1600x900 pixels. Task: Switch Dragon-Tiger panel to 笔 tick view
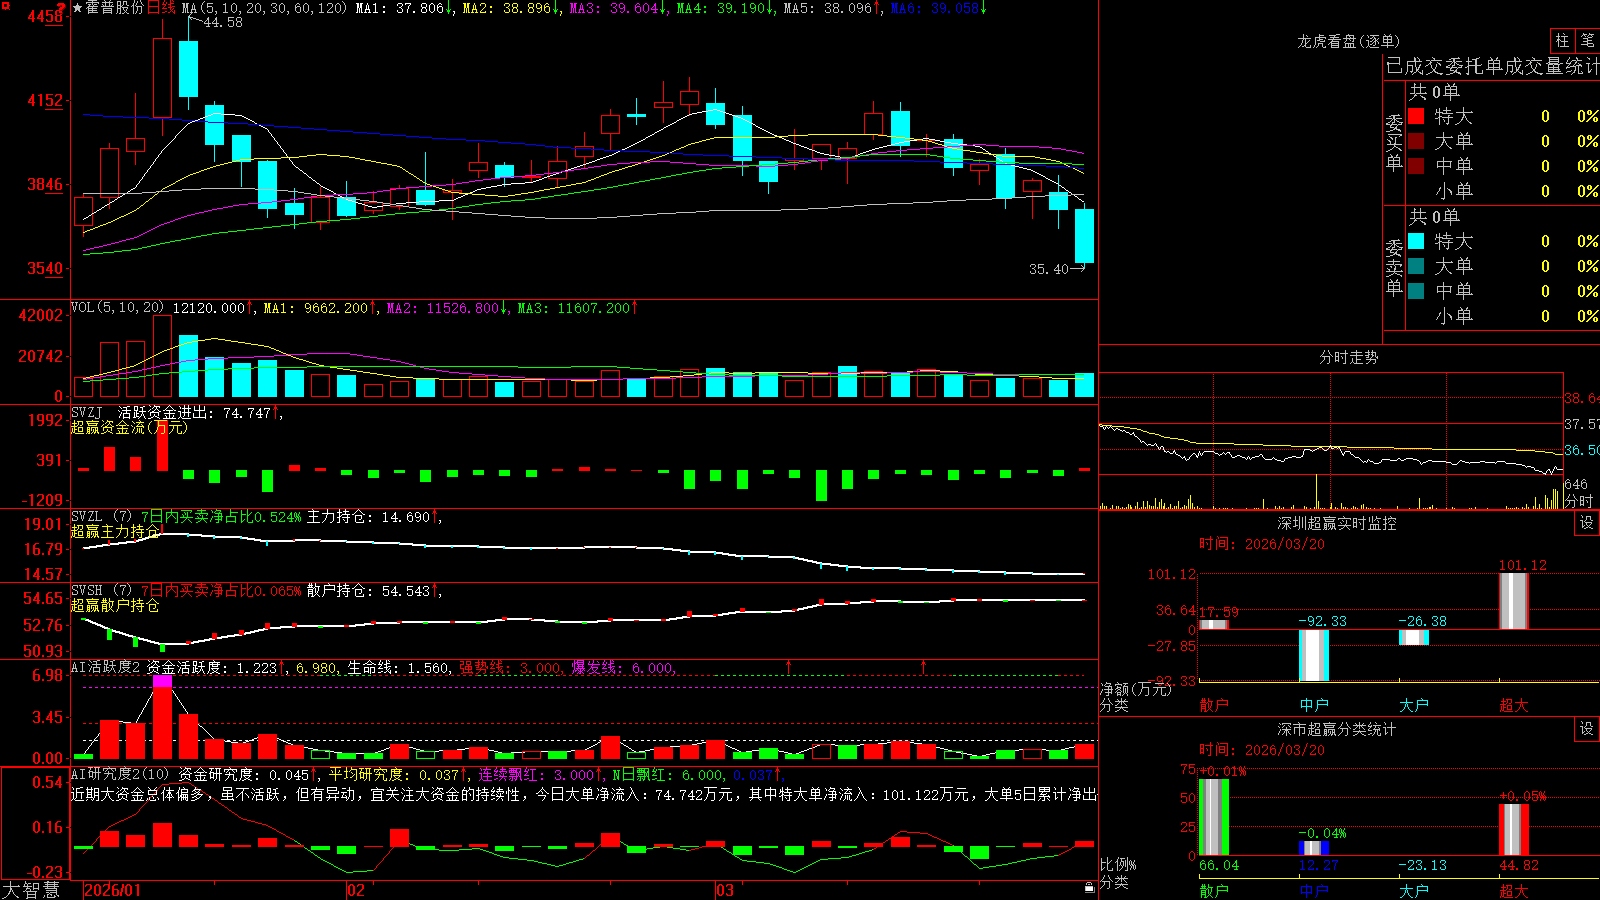point(1587,40)
